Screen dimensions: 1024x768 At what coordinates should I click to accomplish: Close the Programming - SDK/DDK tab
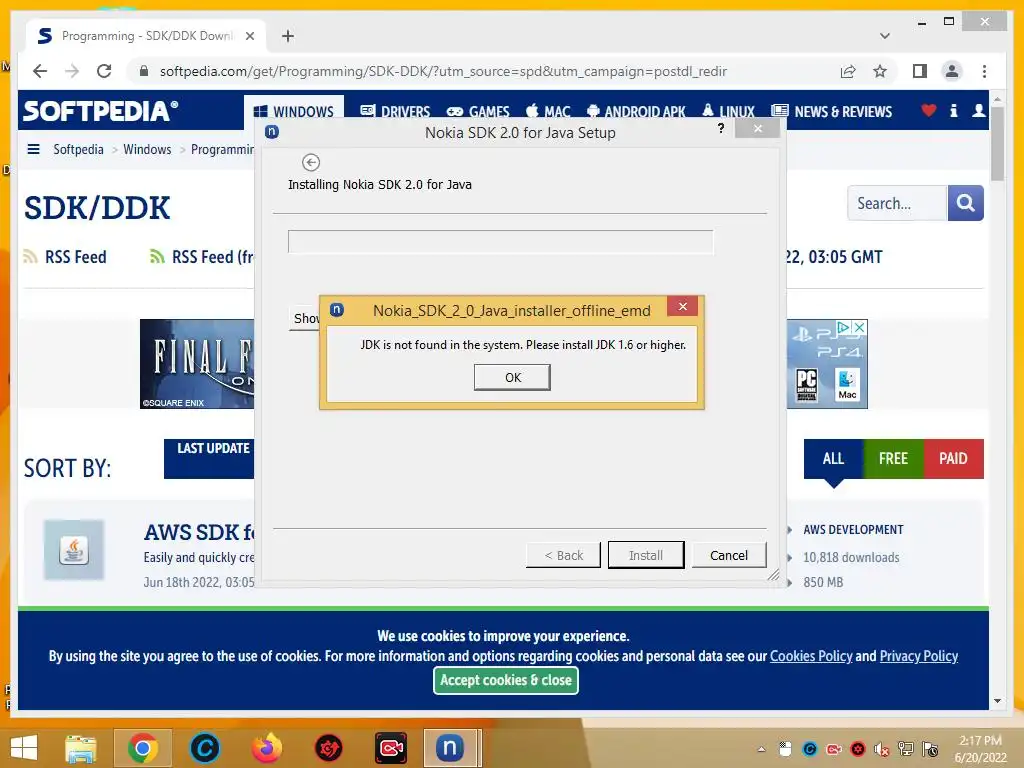click(249, 36)
